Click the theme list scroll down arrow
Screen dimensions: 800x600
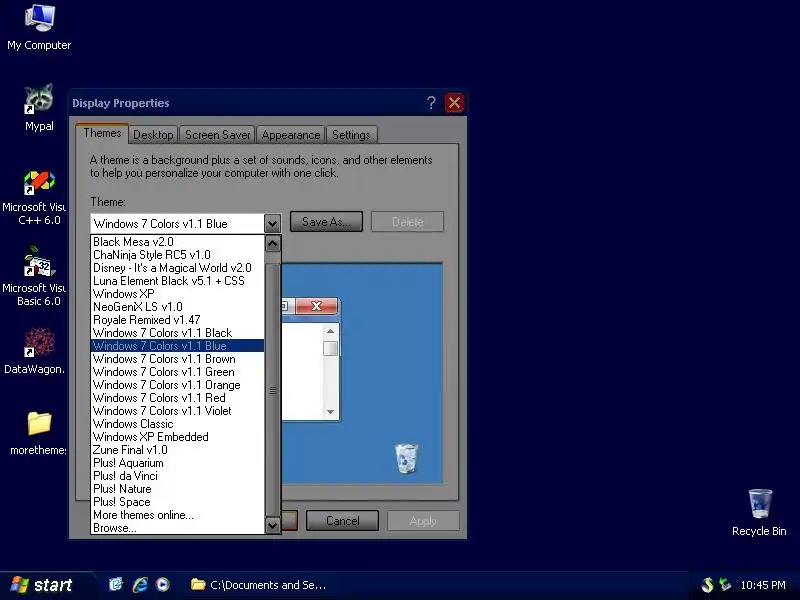272,525
